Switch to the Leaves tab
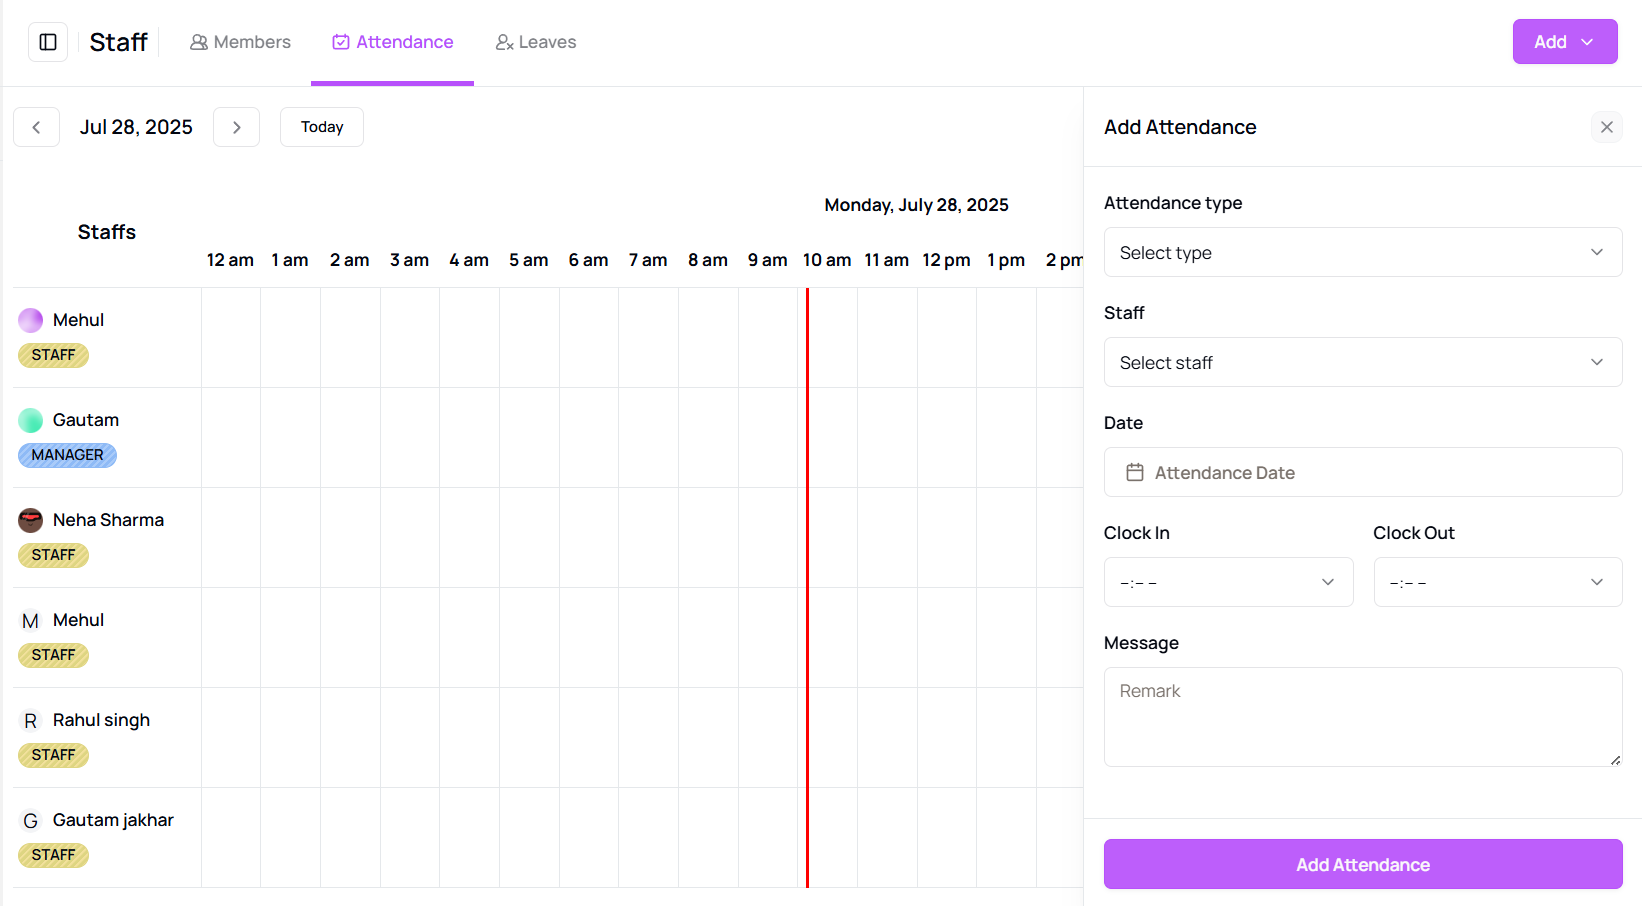Screen dimensions: 1642x906 click(x=536, y=42)
